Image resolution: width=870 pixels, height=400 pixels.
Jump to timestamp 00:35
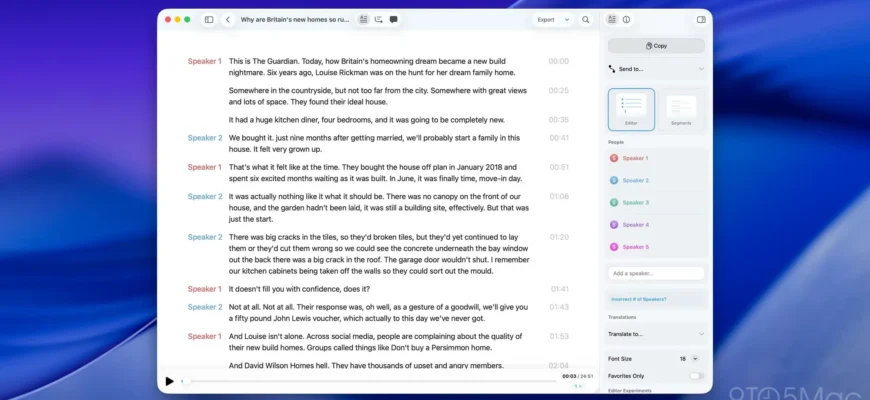pyautogui.click(x=559, y=120)
